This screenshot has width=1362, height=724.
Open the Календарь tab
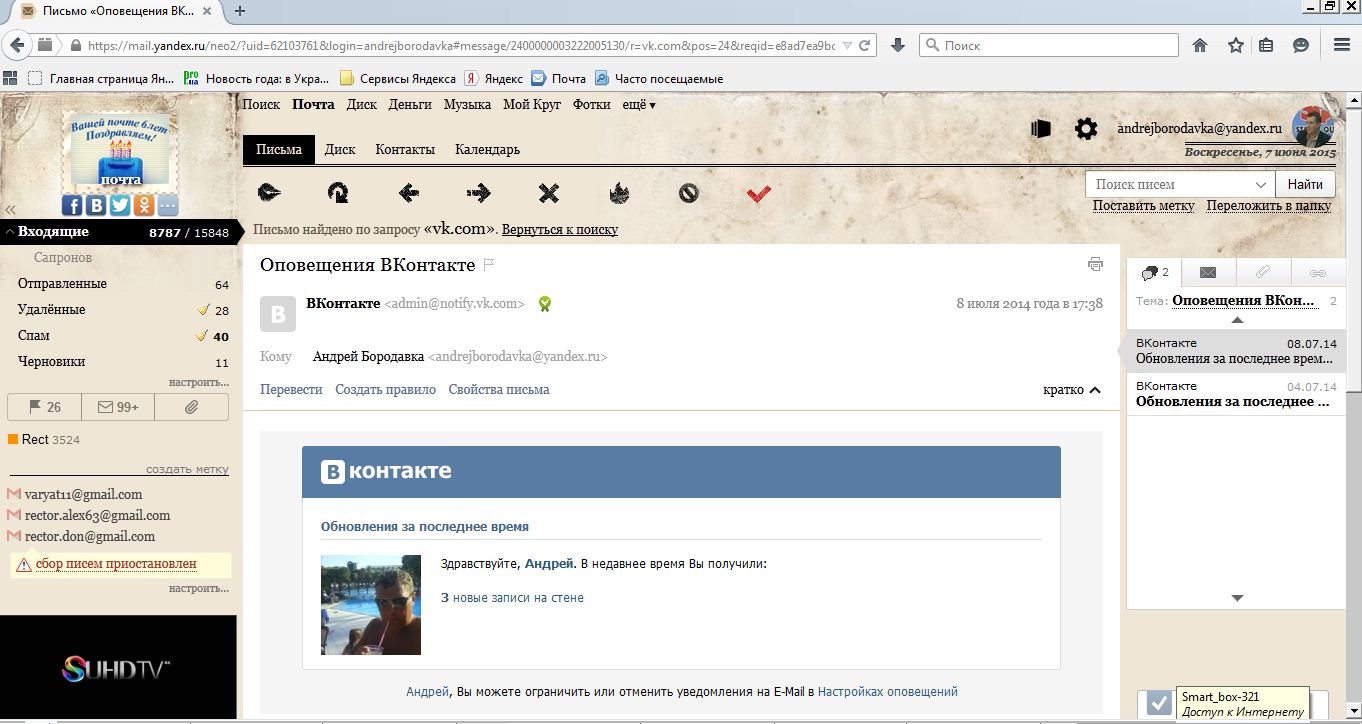(487, 150)
